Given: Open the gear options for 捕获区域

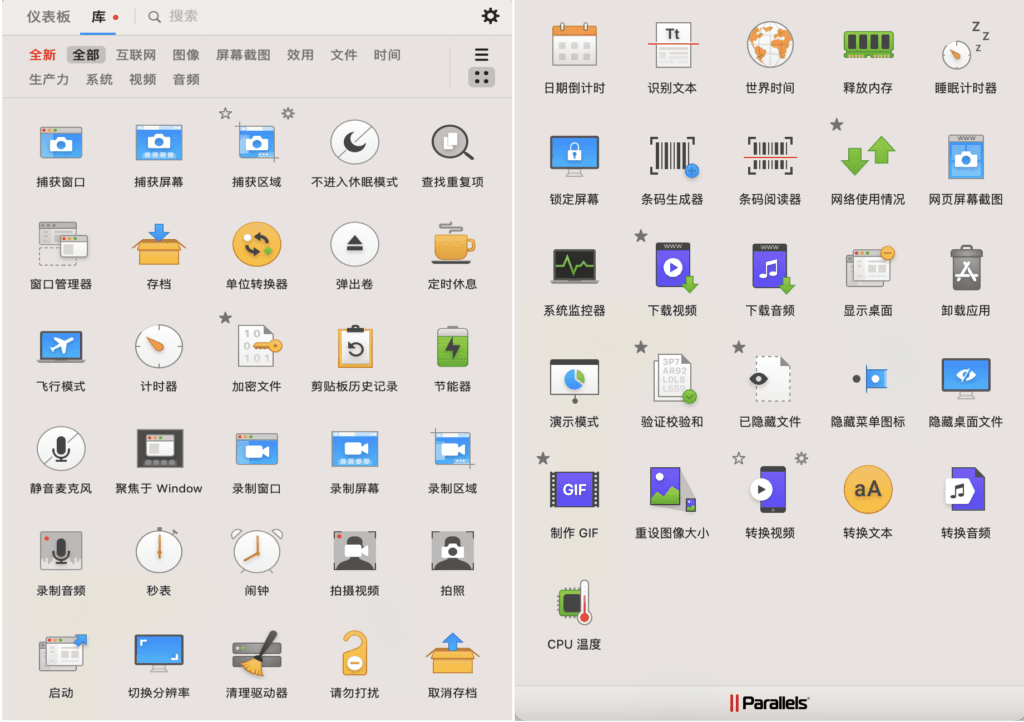Looking at the screenshot, I should 288,114.
